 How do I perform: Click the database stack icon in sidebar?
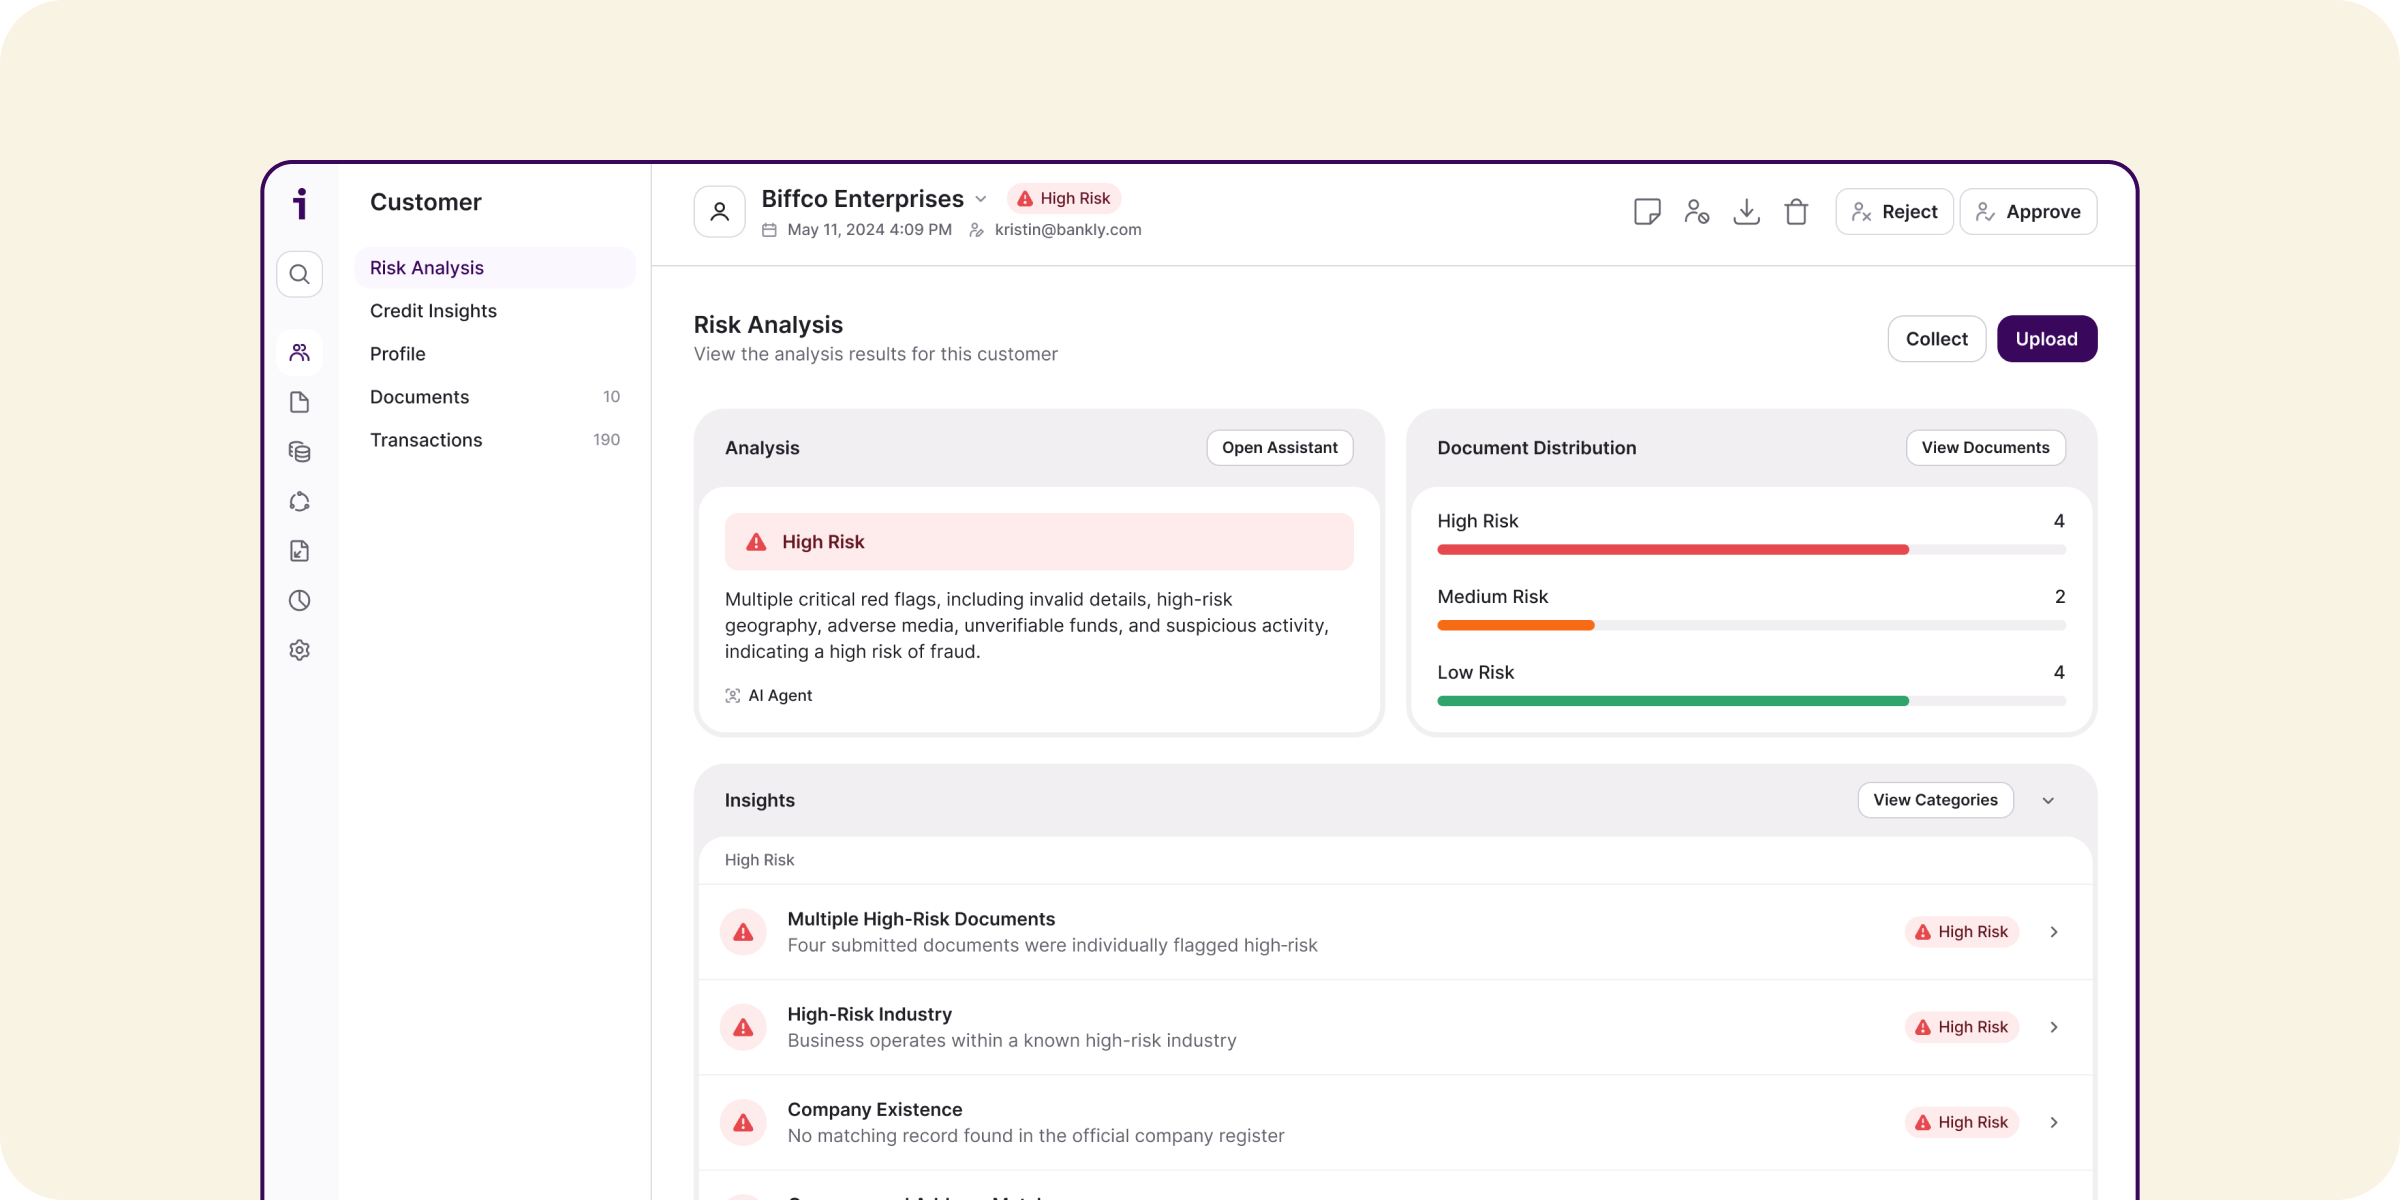[x=299, y=452]
